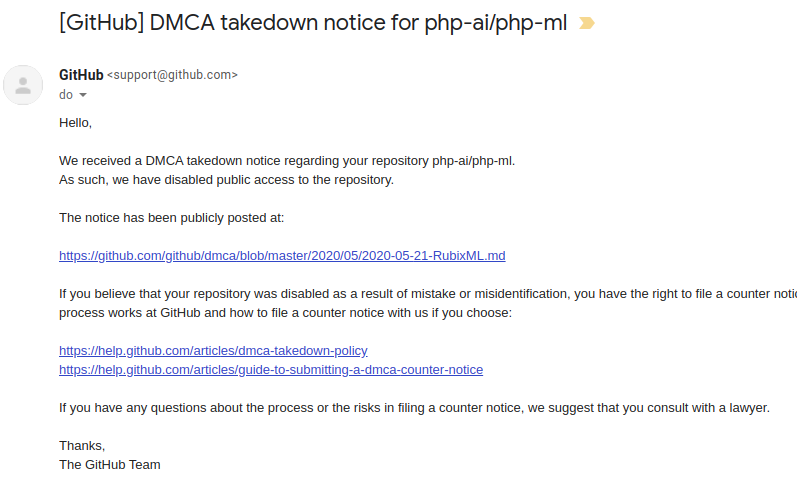The width and height of the screenshot is (797, 500).
Task: Click the 'We received a DMCA takedown' sentence
Action: click(x=287, y=161)
